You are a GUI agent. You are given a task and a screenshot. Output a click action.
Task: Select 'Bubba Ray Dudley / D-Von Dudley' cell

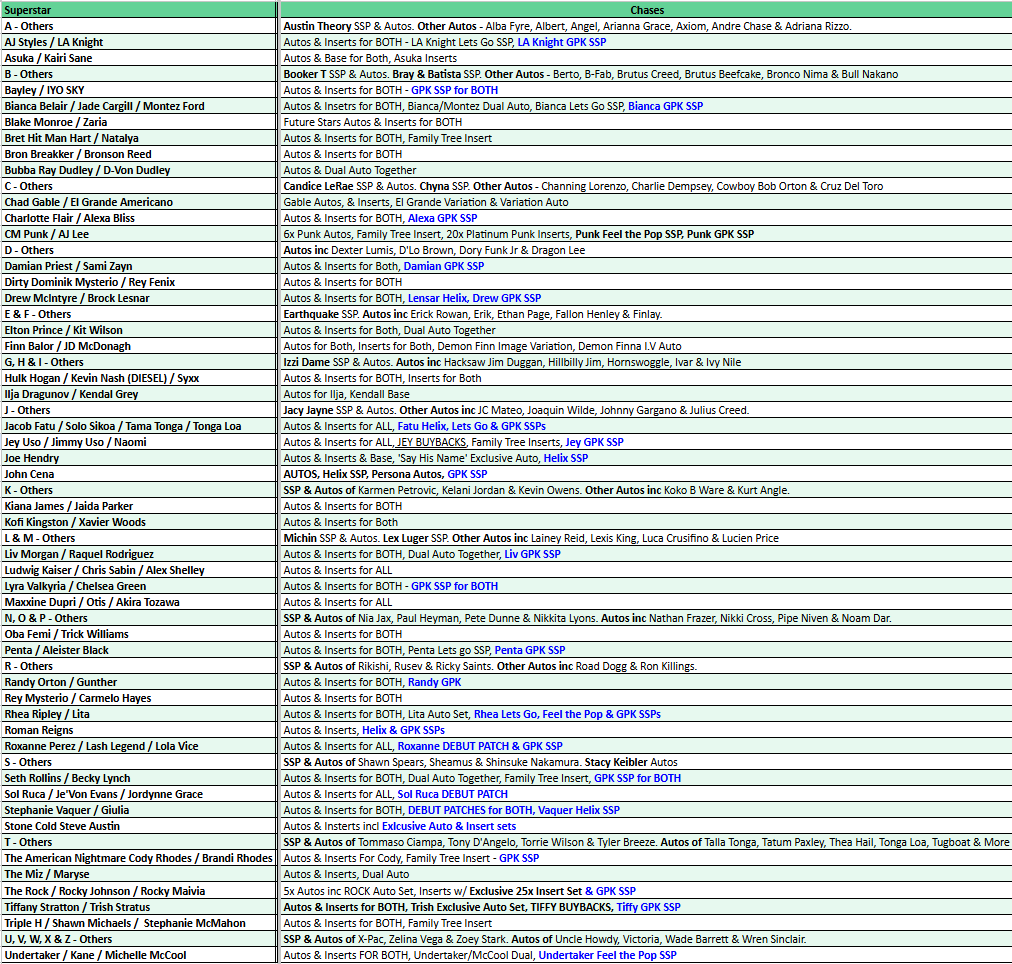(139, 170)
